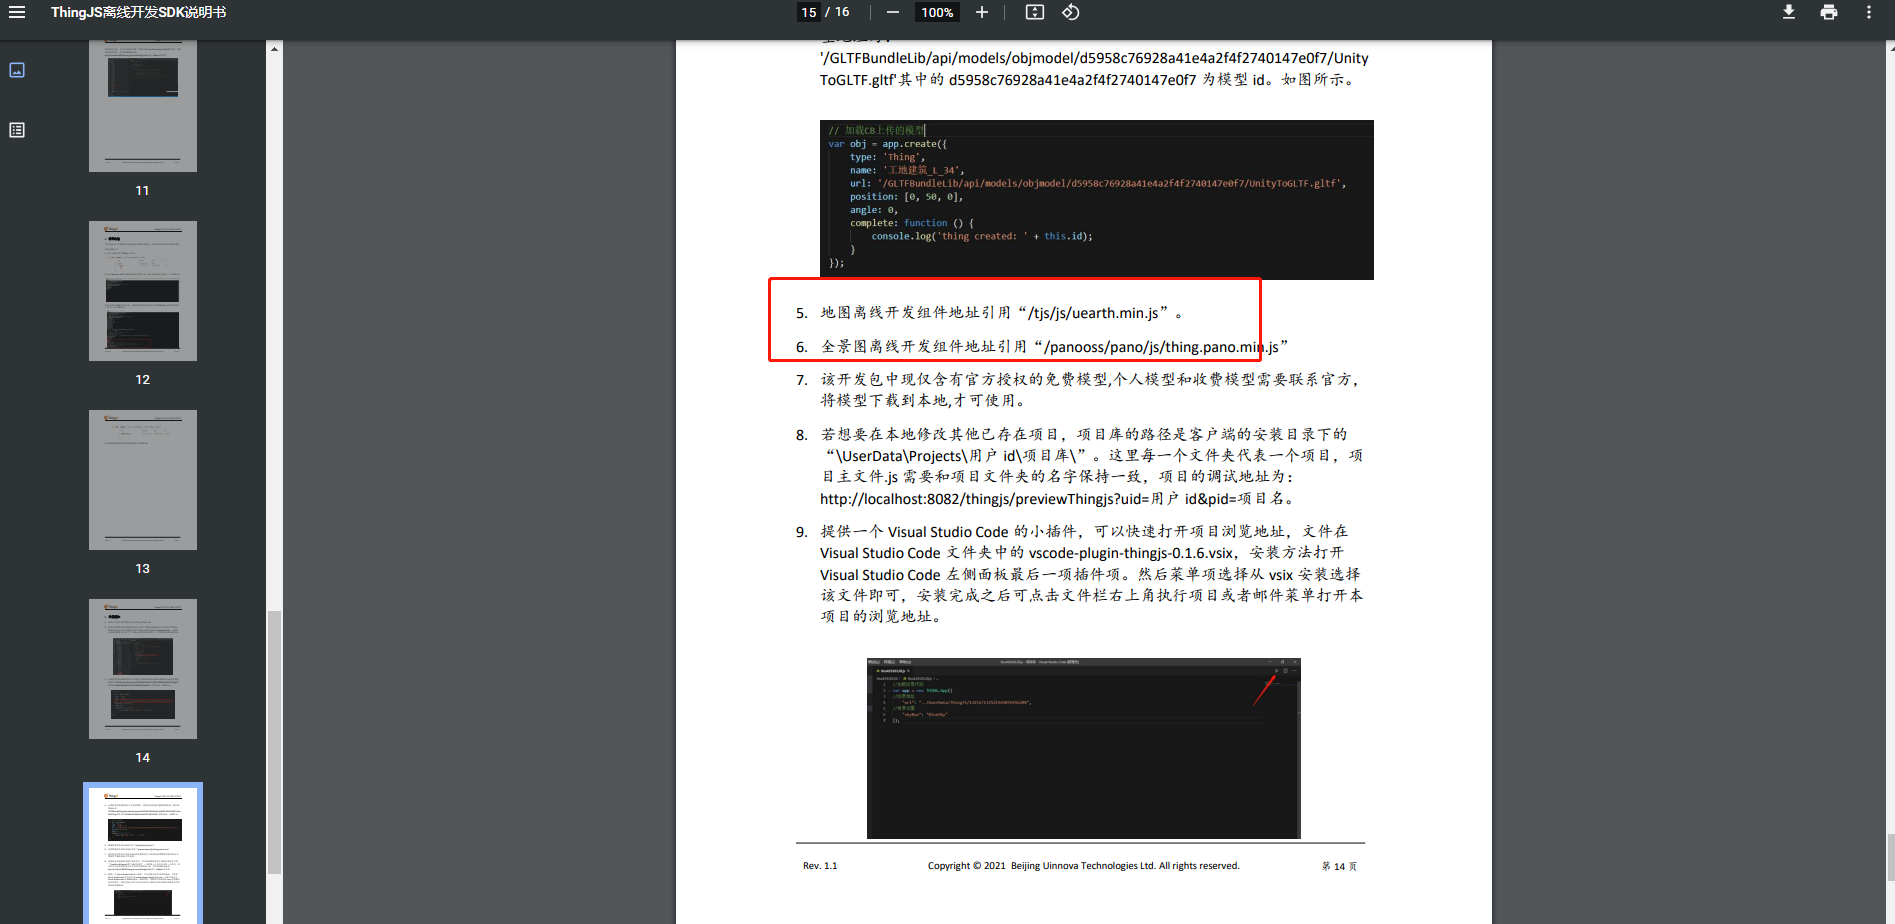Click the document title ThingJS离线开发SDK说明书

click(x=138, y=12)
